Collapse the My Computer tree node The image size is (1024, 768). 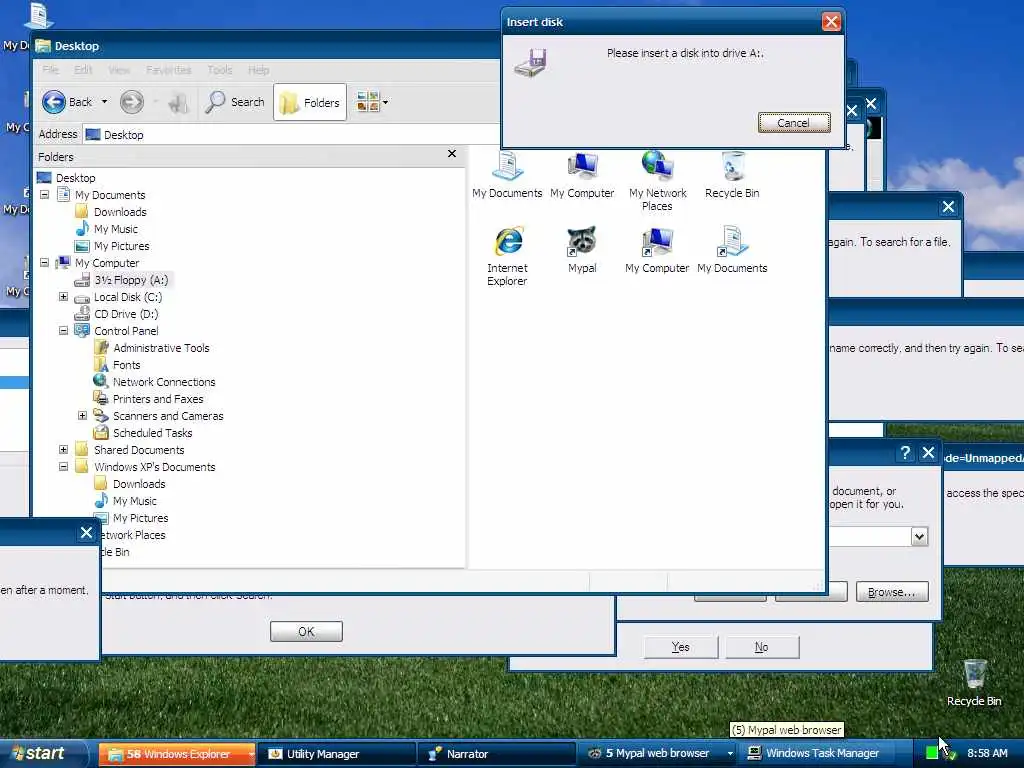pos(44,263)
